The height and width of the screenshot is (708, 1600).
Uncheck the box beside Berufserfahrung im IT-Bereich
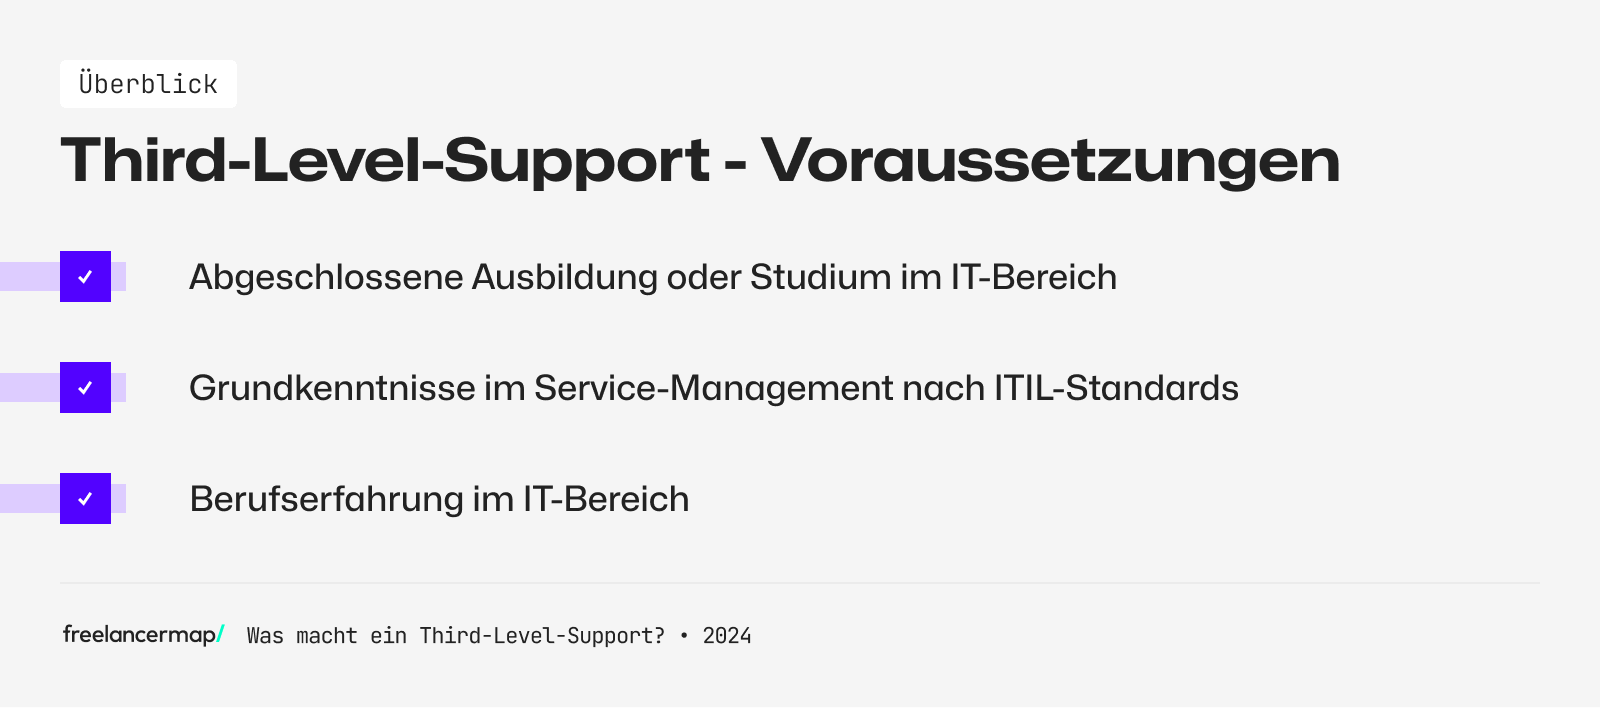pyautogui.click(x=85, y=499)
